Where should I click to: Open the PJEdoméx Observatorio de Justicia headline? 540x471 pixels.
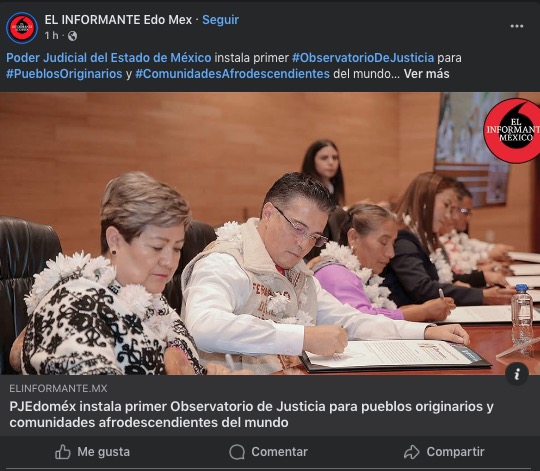pyautogui.click(x=251, y=414)
